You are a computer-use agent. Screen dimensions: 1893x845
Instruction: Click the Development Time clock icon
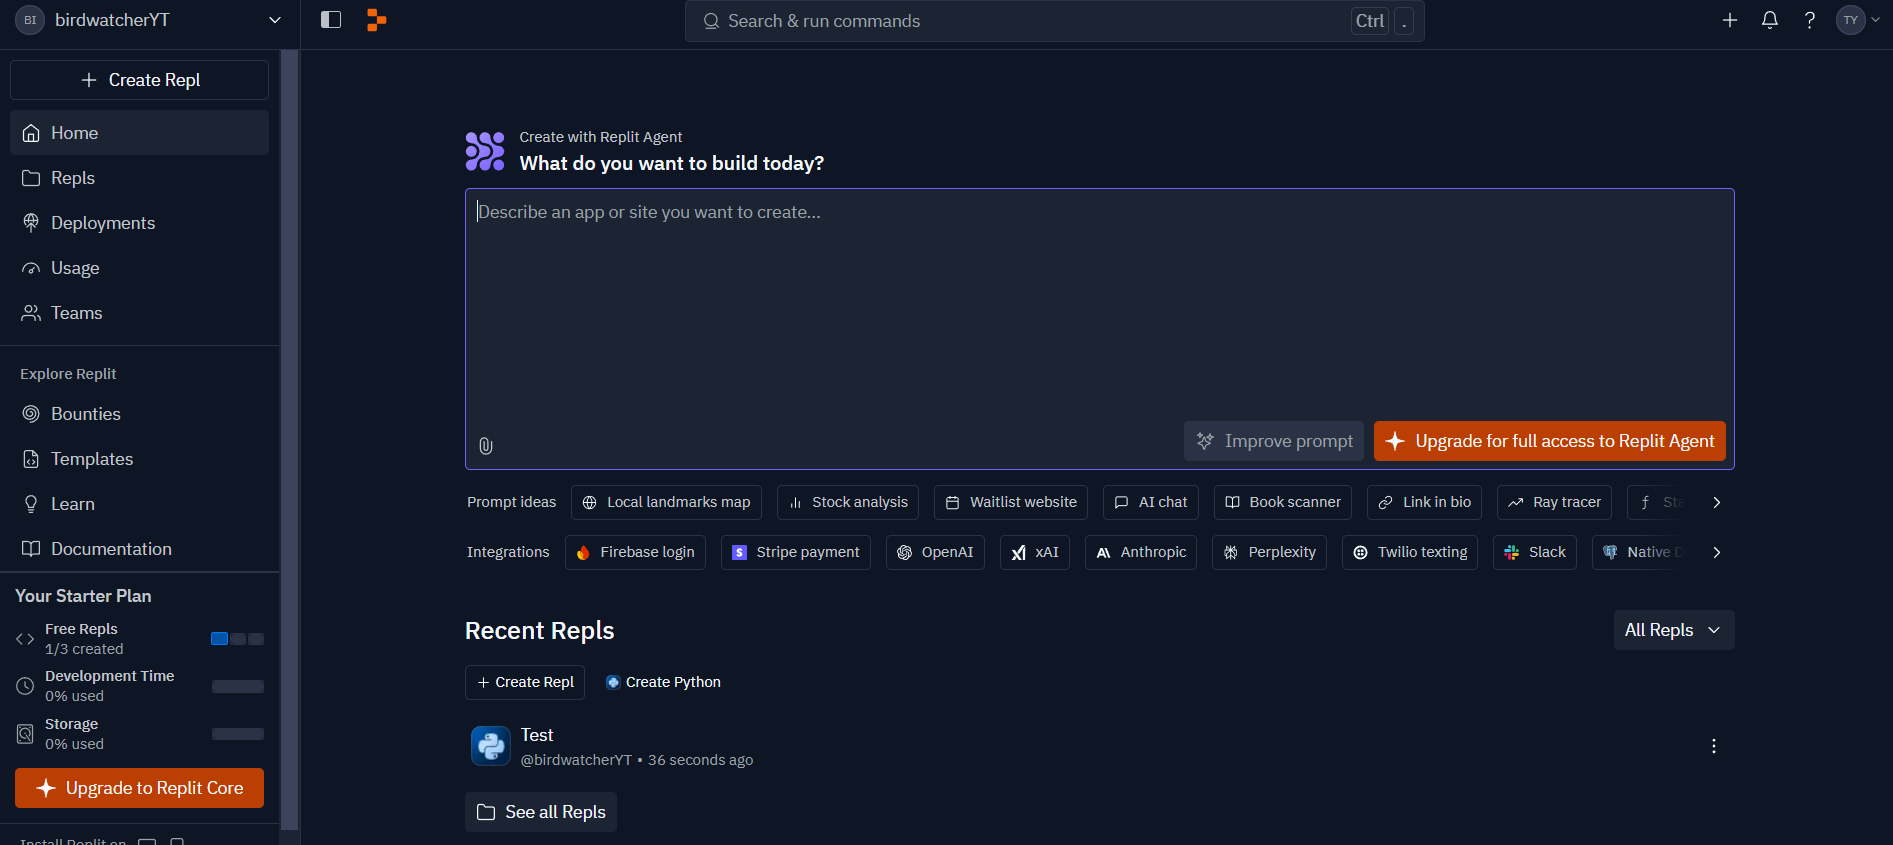pyautogui.click(x=25, y=686)
